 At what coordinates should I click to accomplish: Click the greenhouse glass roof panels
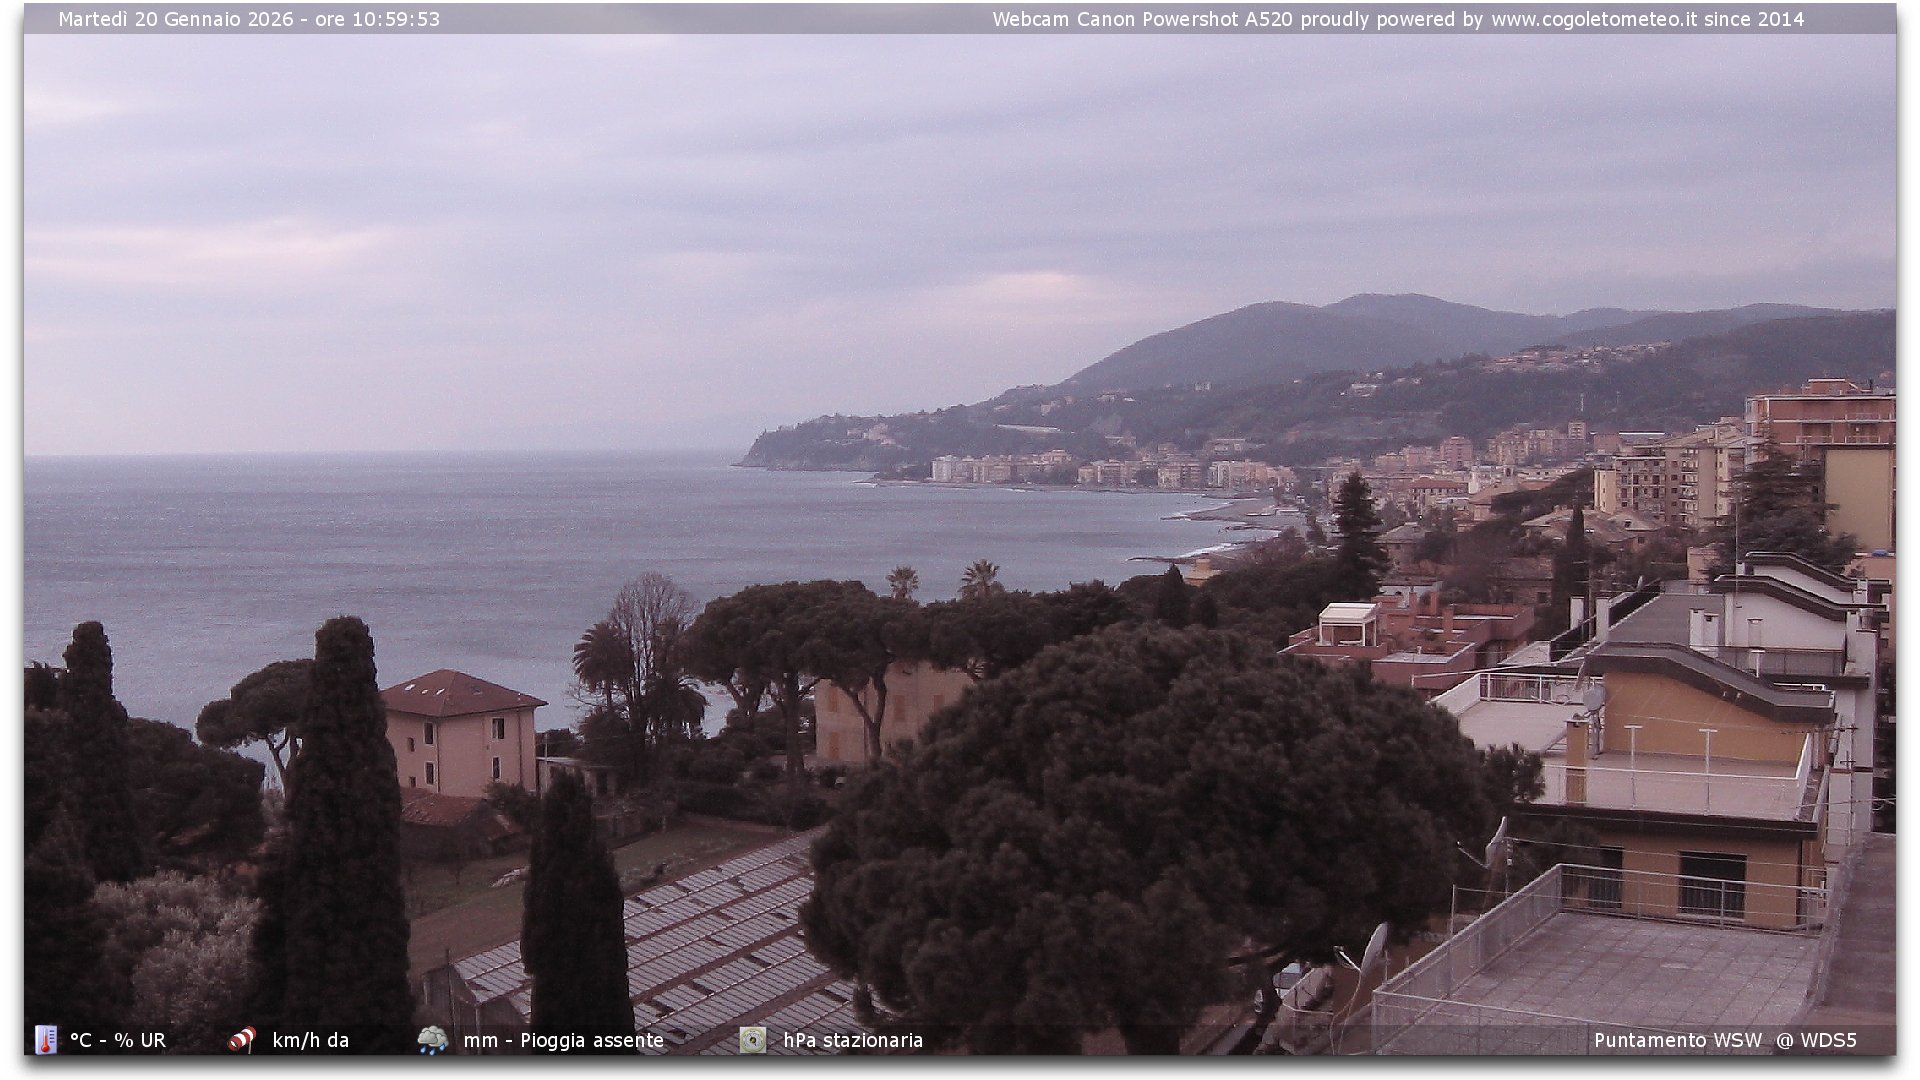[710, 940]
